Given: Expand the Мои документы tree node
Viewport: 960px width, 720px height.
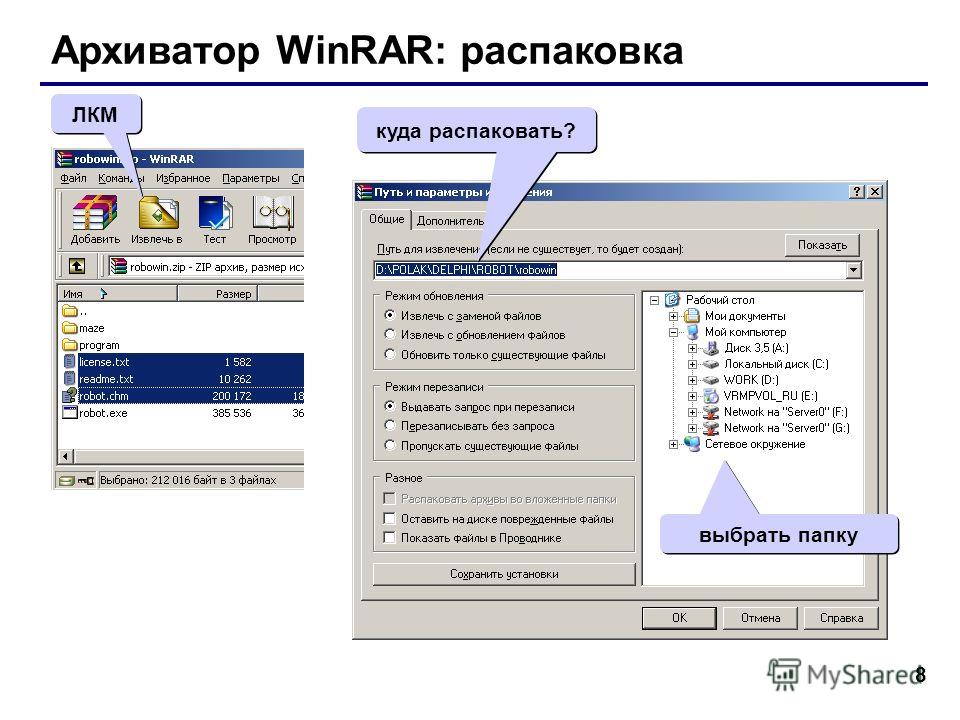Looking at the screenshot, I should click(673, 317).
